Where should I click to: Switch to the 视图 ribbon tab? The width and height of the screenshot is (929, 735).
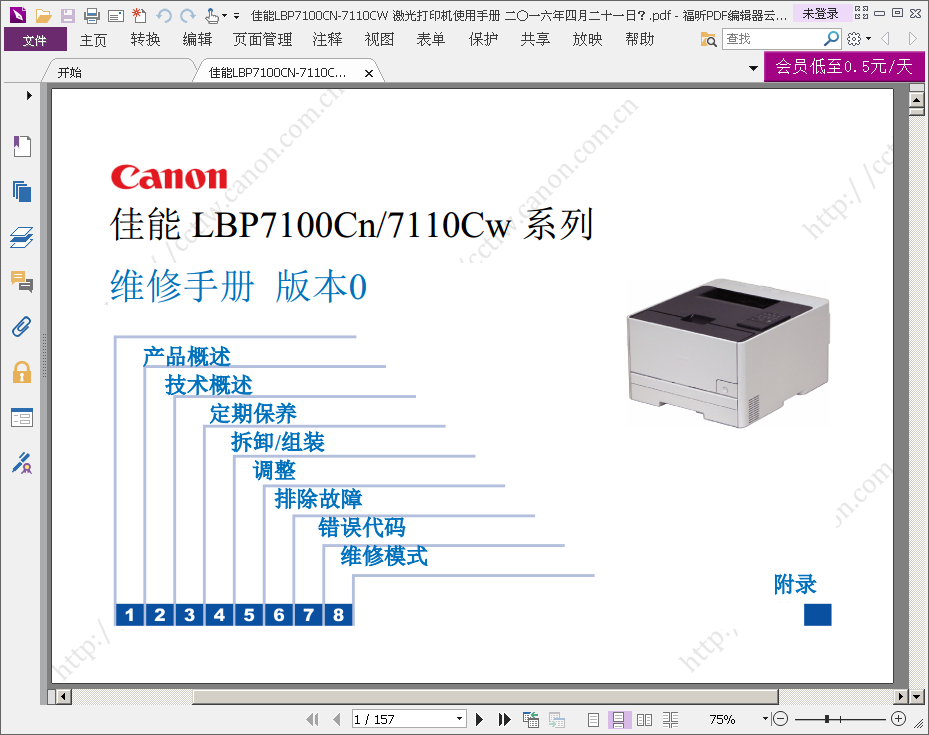(x=379, y=40)
